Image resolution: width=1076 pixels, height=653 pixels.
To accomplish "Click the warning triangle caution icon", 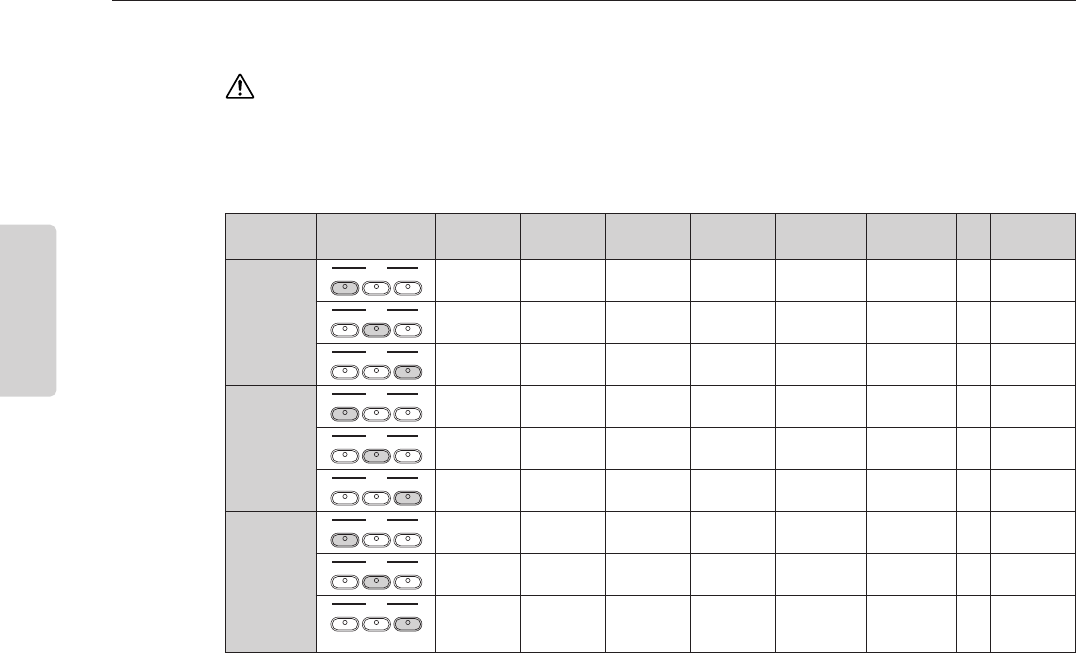I will 240,86.
